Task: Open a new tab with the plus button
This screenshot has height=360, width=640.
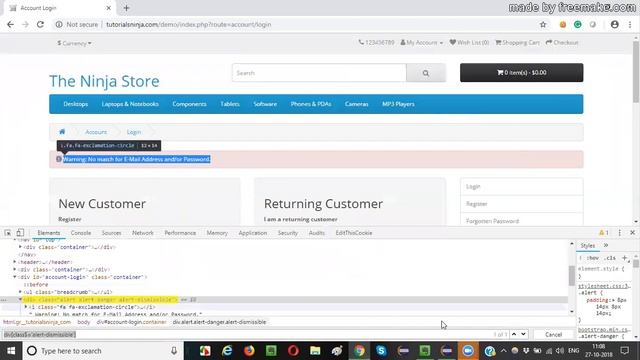Action: pyautogui.click(x=127, y=8)
